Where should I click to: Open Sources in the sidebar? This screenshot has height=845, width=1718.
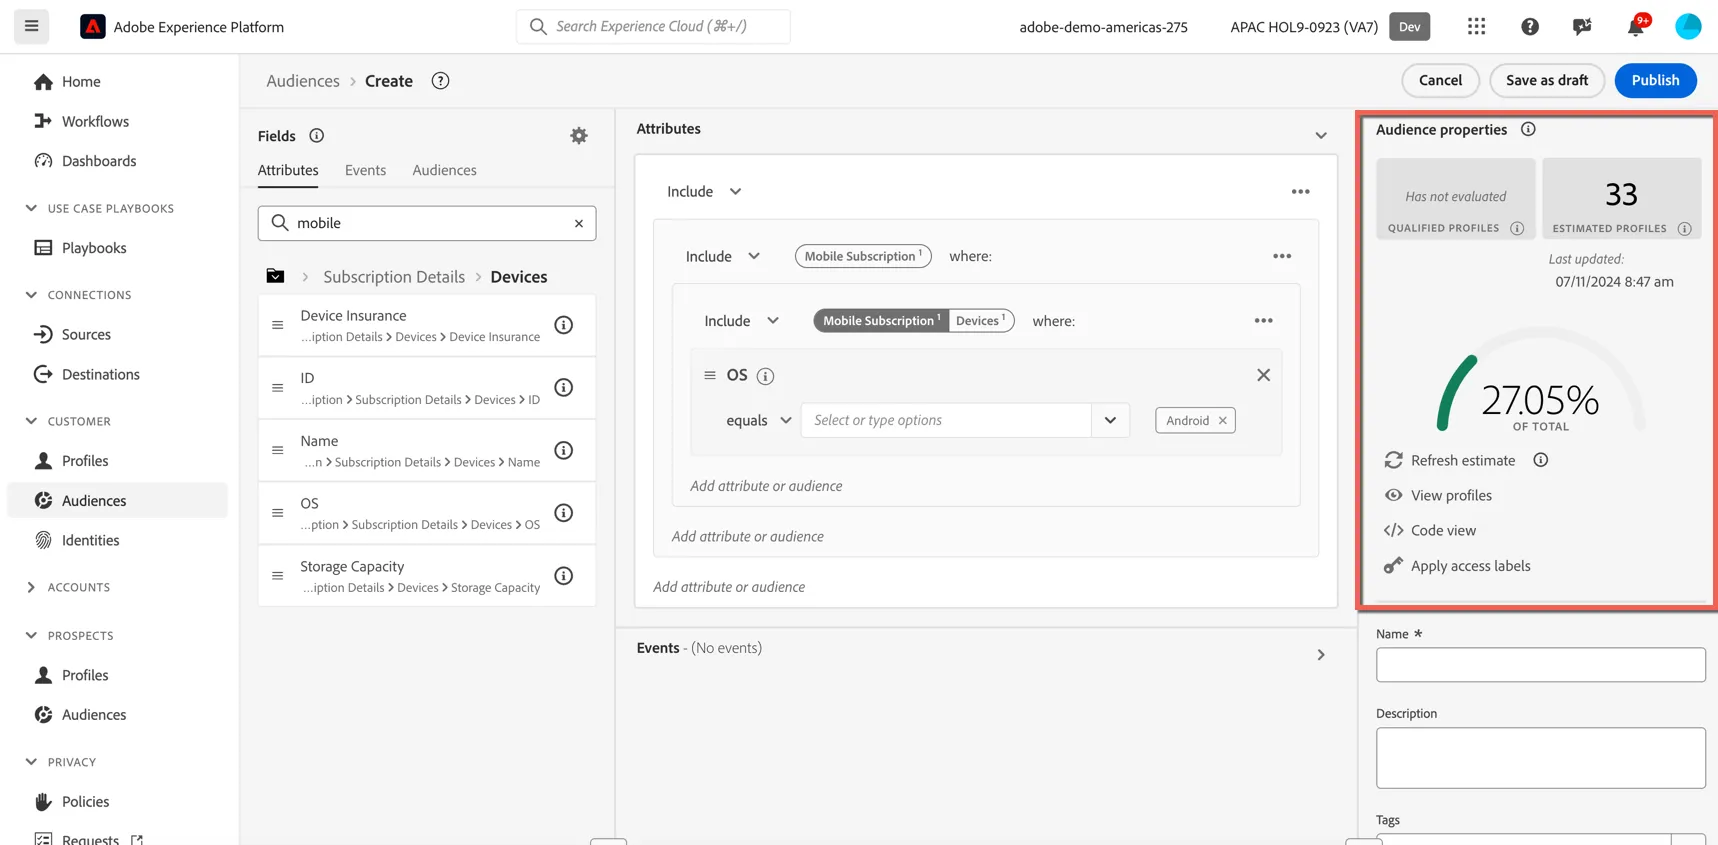click(86, 334)
